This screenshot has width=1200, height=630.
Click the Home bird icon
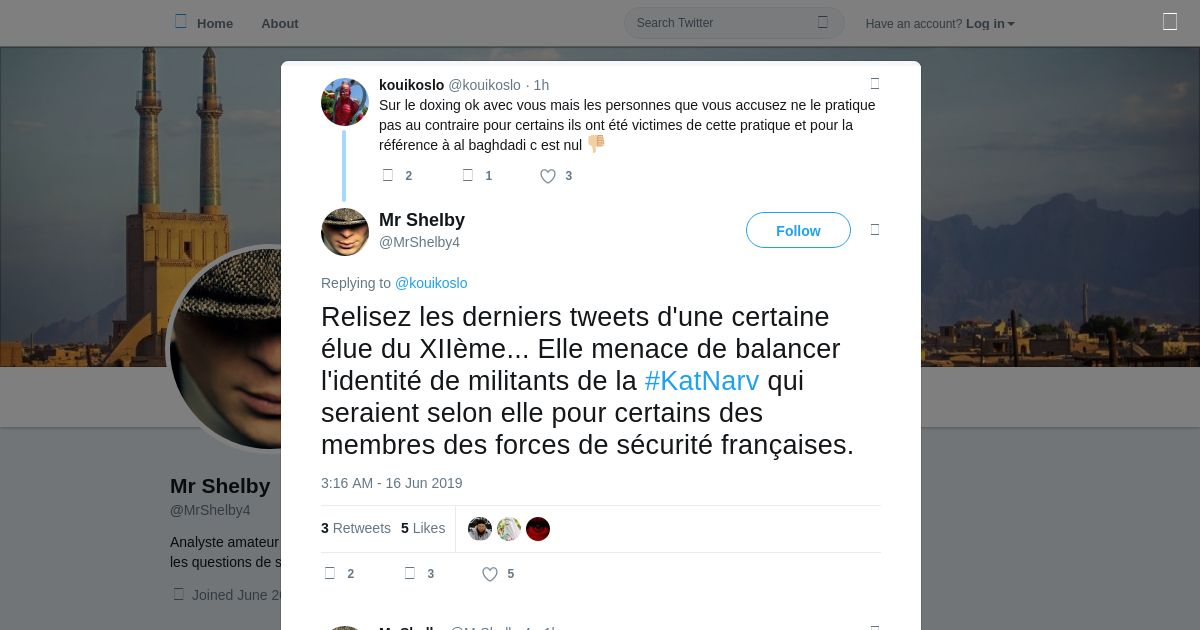pyautogui.click(x=181, y=22)
